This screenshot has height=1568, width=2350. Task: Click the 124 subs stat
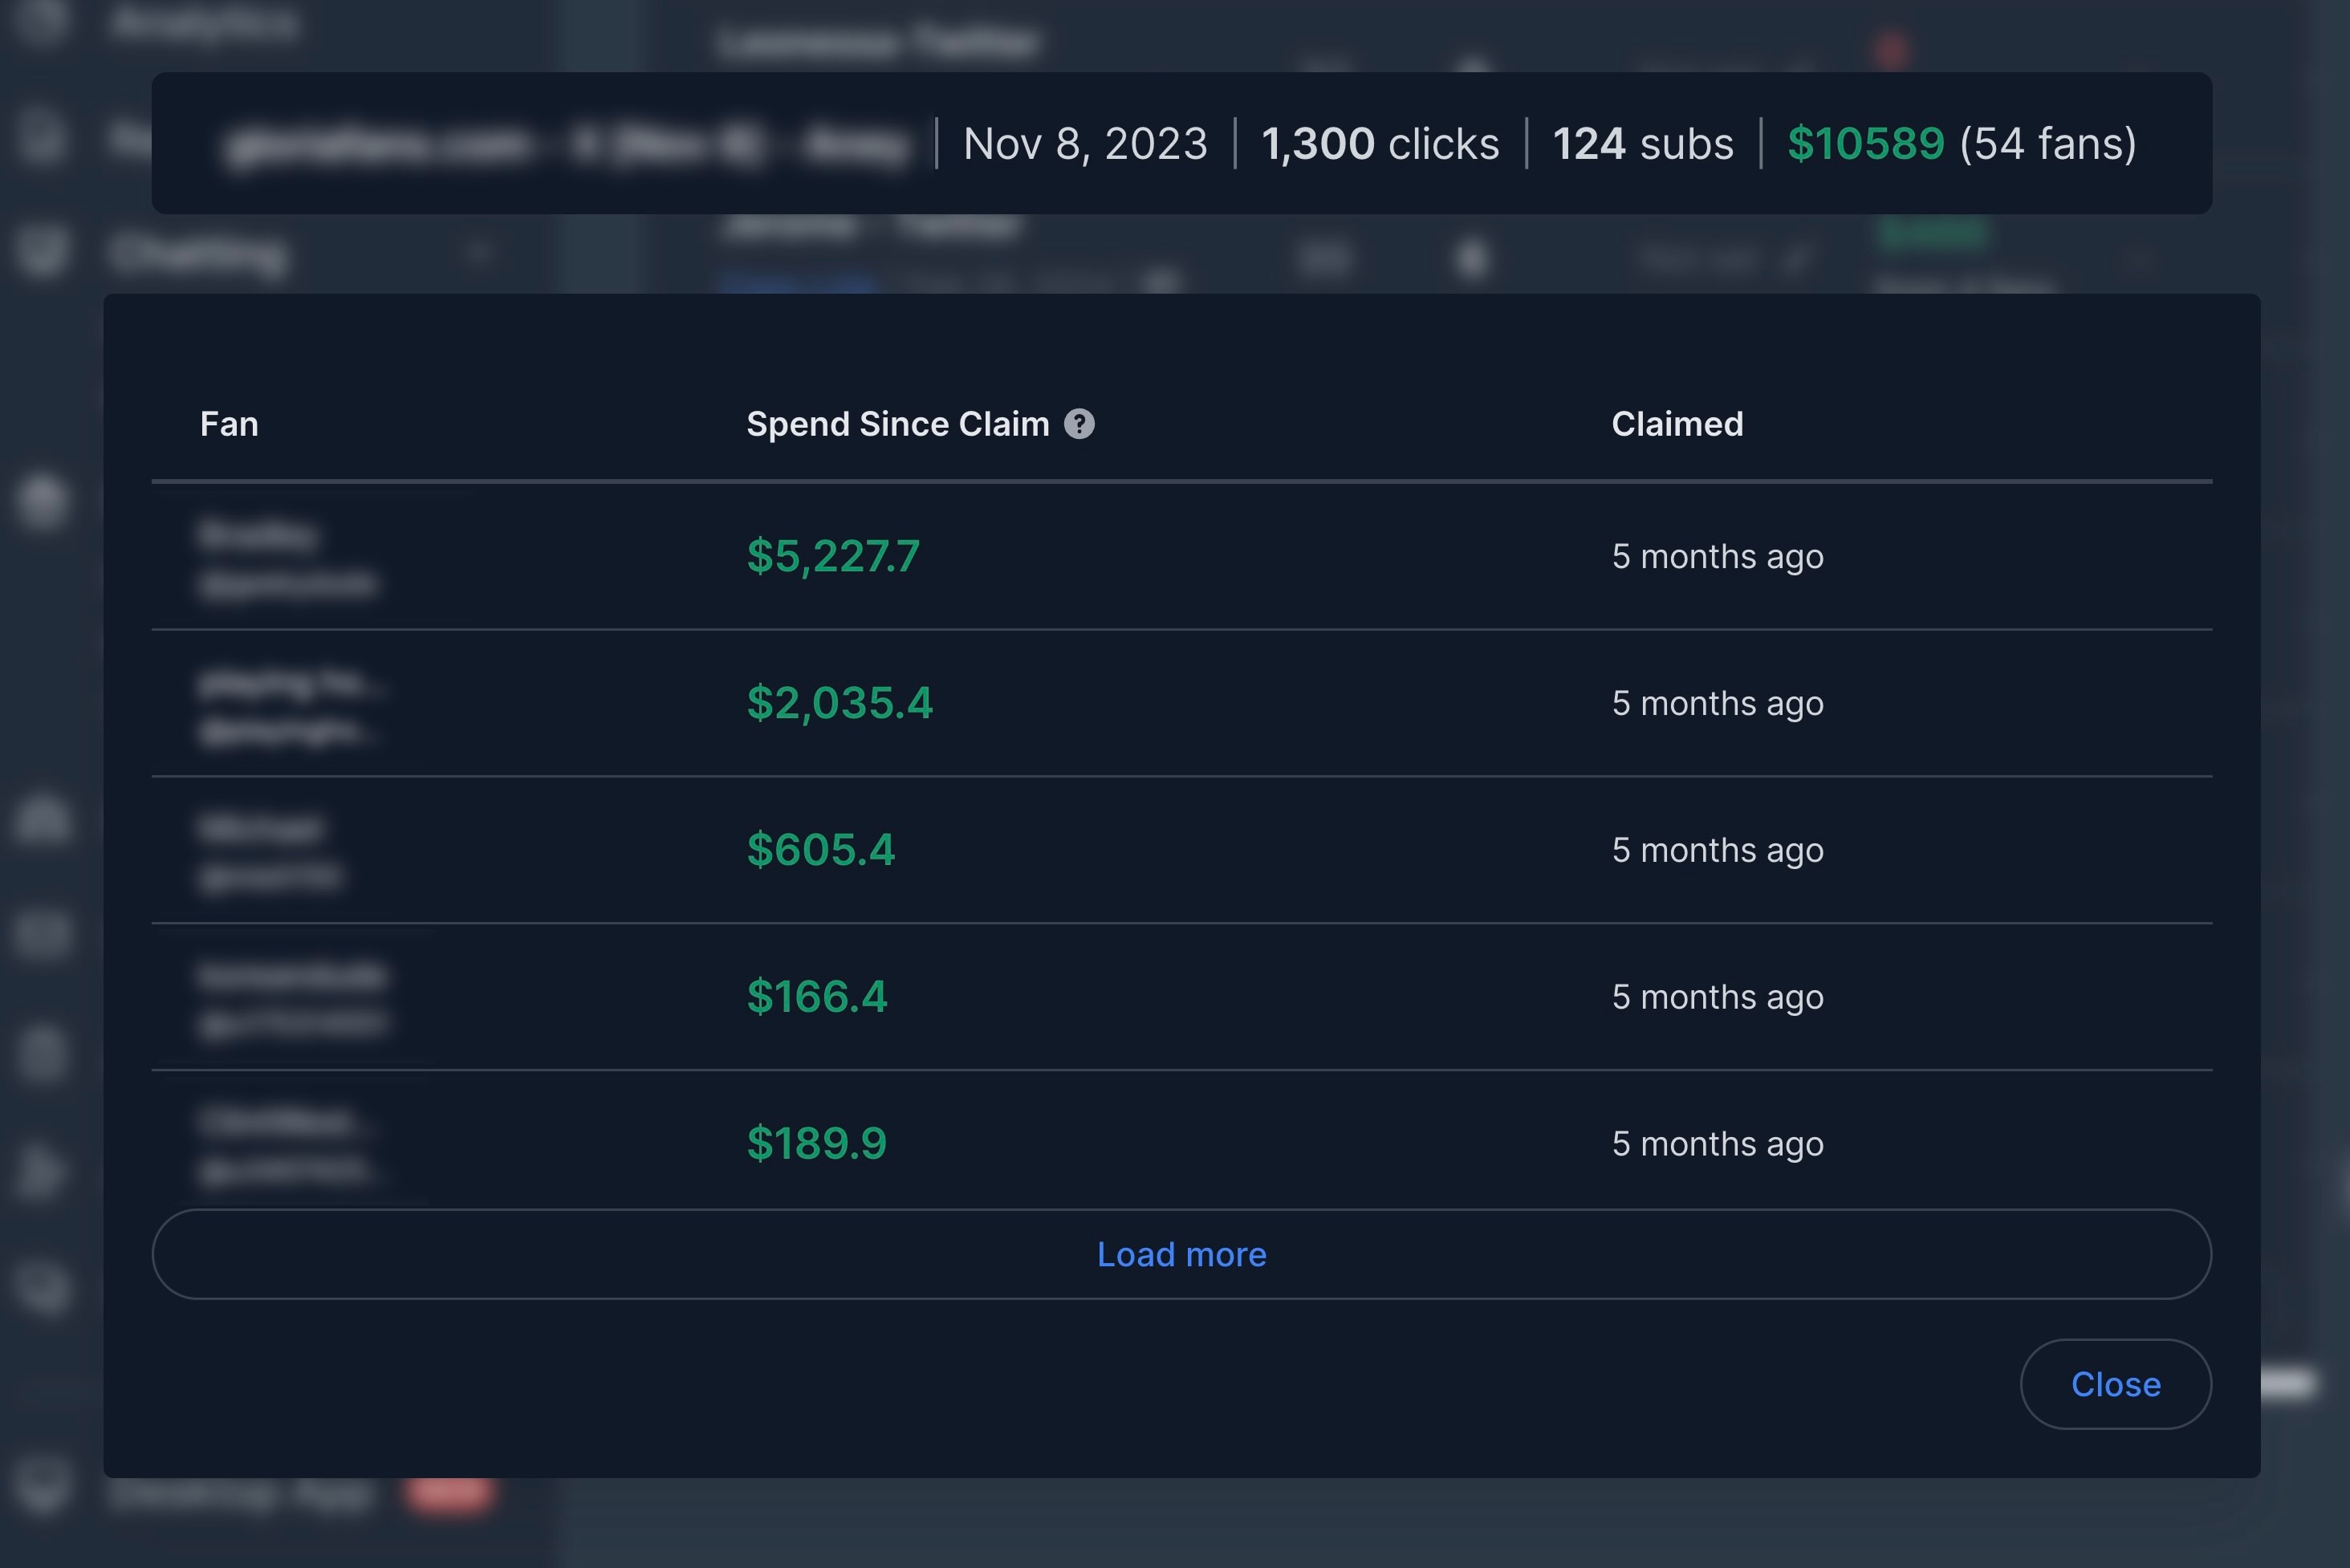[1643, 143]
